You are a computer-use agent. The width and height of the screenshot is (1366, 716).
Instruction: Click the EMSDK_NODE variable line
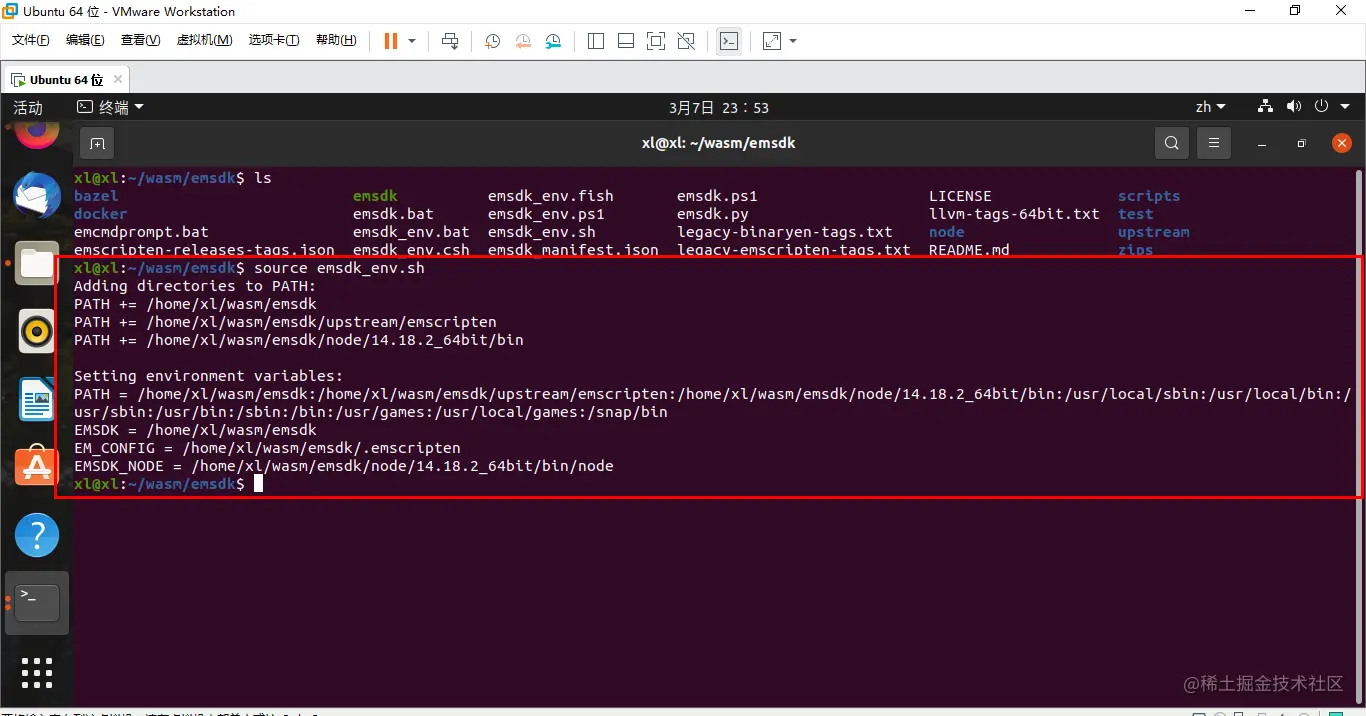coord(344,466)
